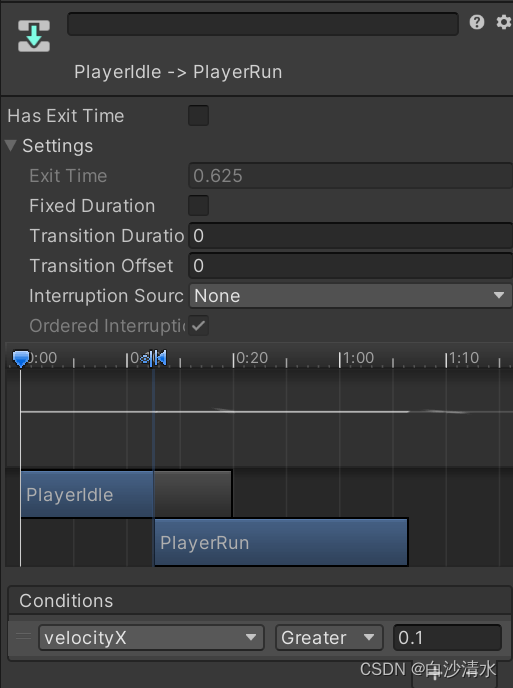
Task: Click the transition start handle on timeline ruler
Action: tap(150, 358)
